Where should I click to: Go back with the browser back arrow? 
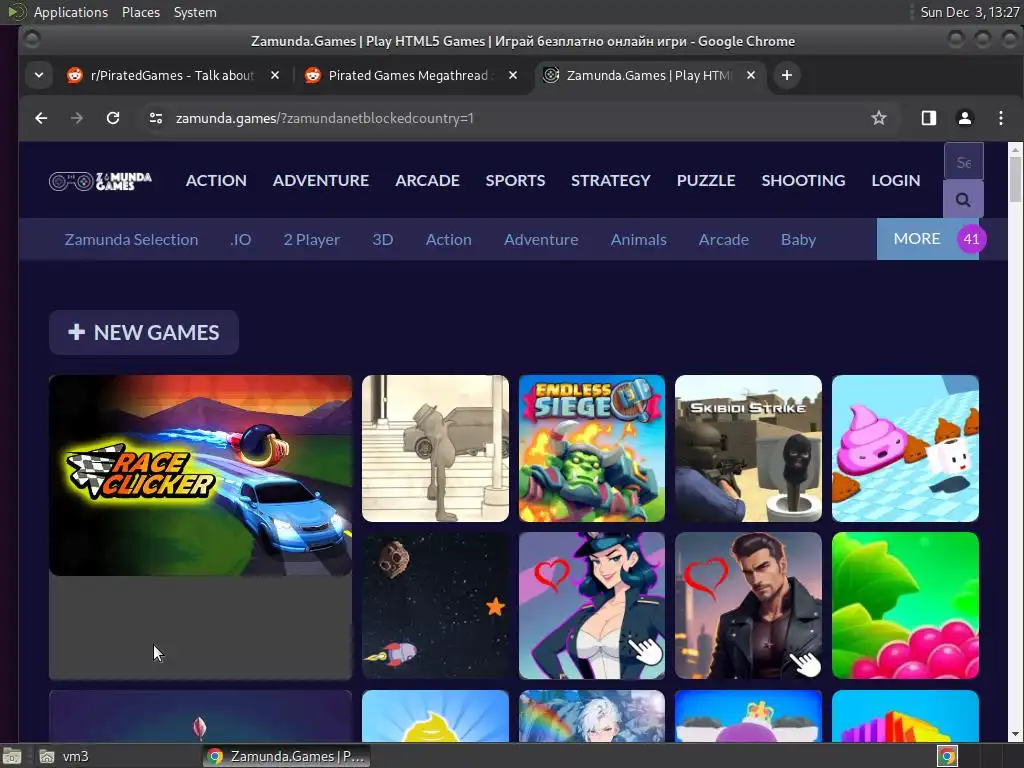tap(41, 118)
